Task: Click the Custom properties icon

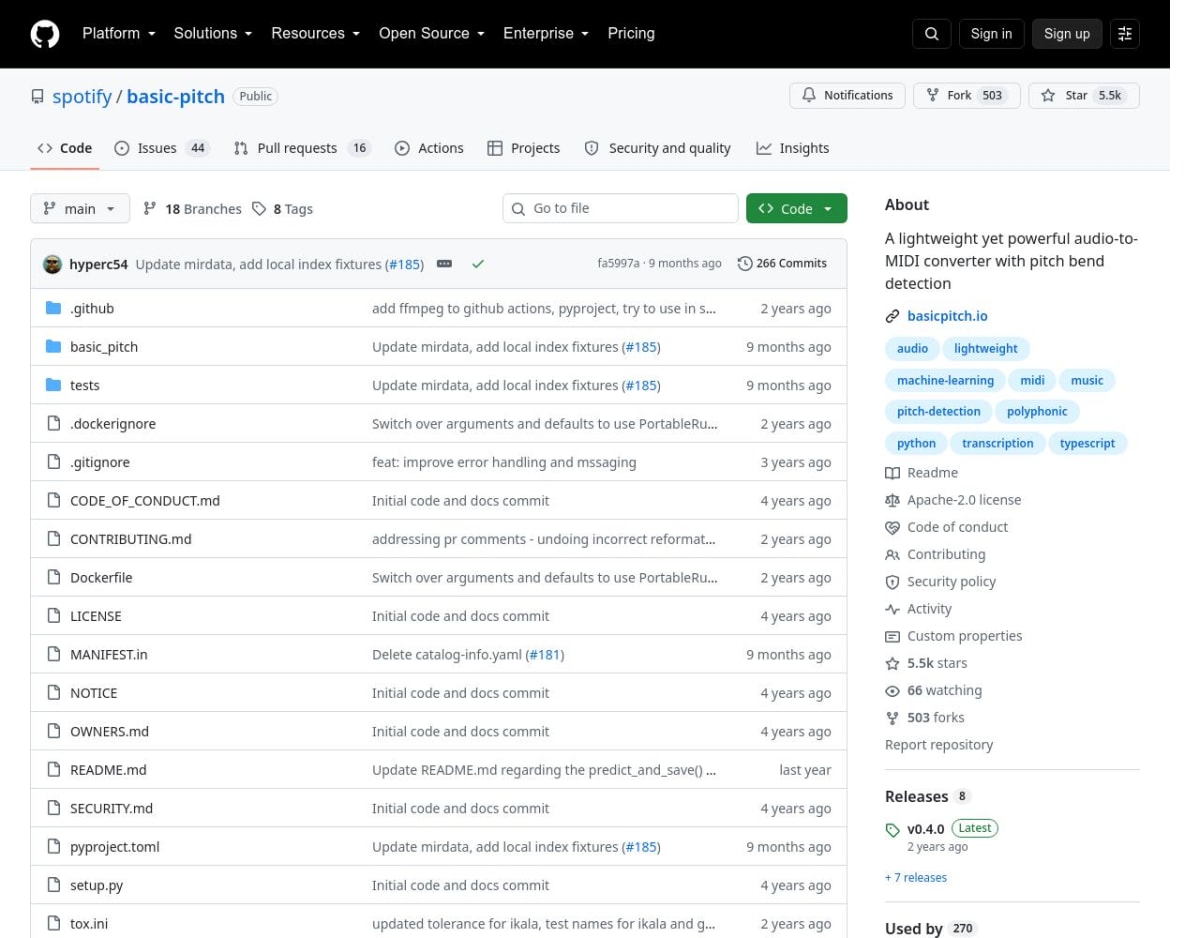Action: [892, 636]
